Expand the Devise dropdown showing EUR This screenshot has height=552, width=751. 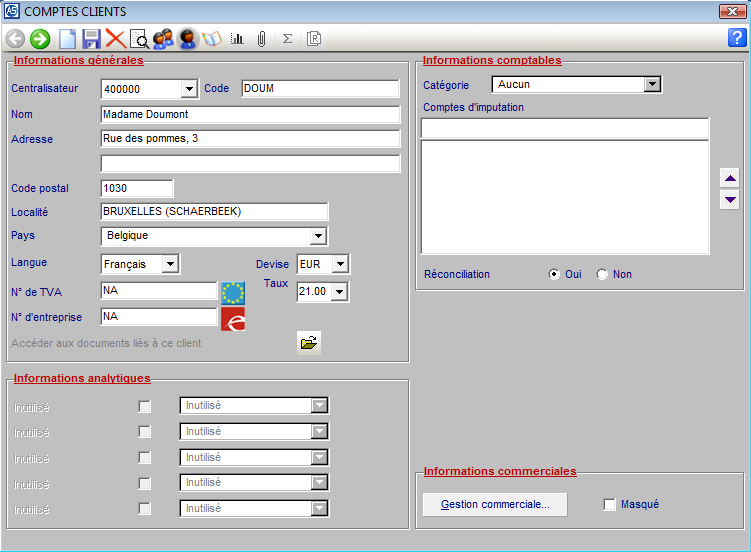coord(340,264)
